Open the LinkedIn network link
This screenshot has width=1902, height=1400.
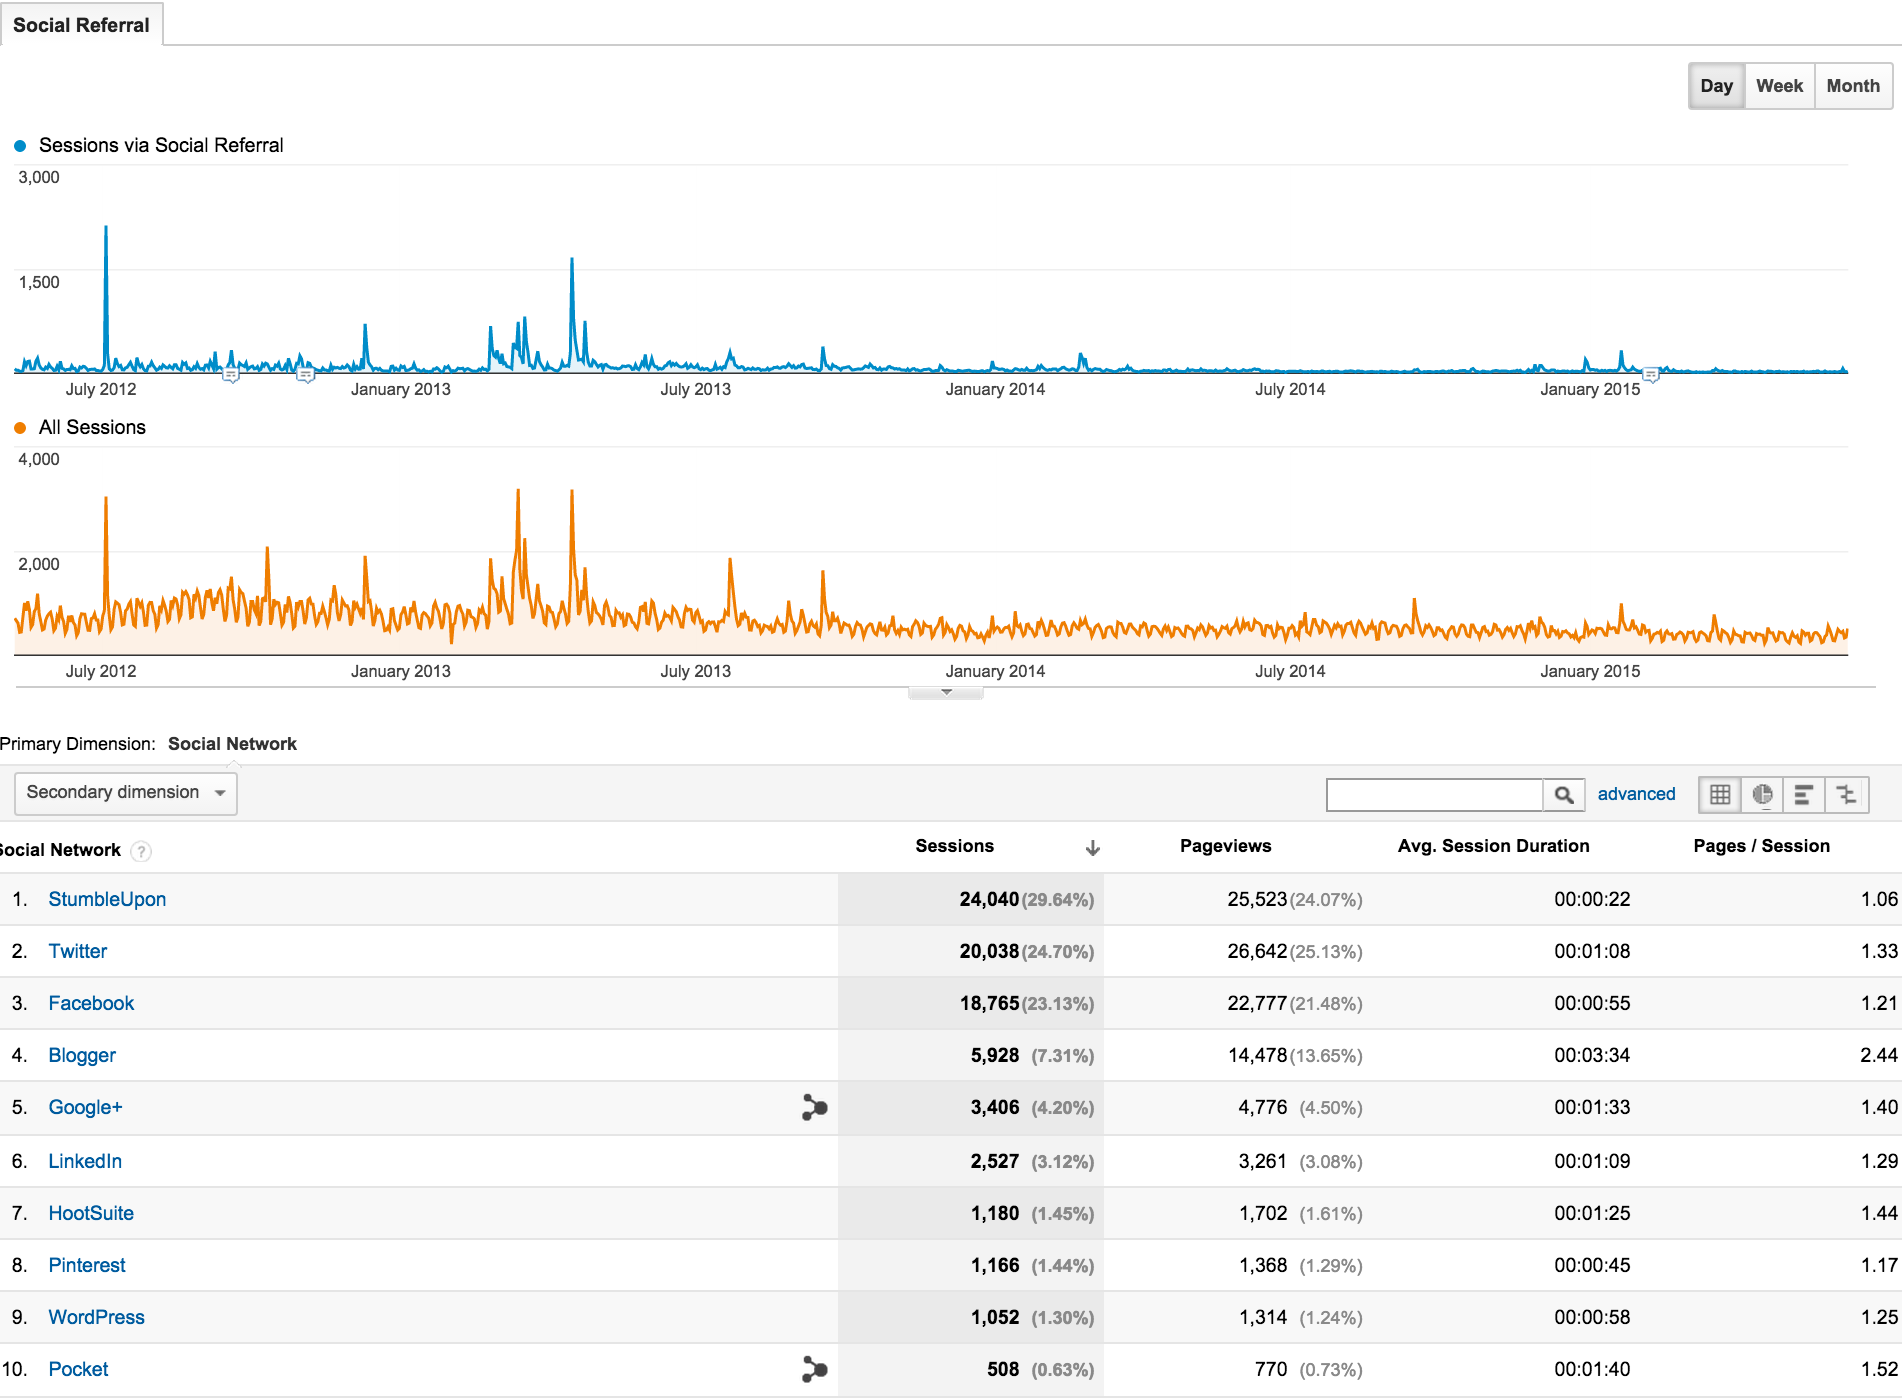coord(85,1161)
